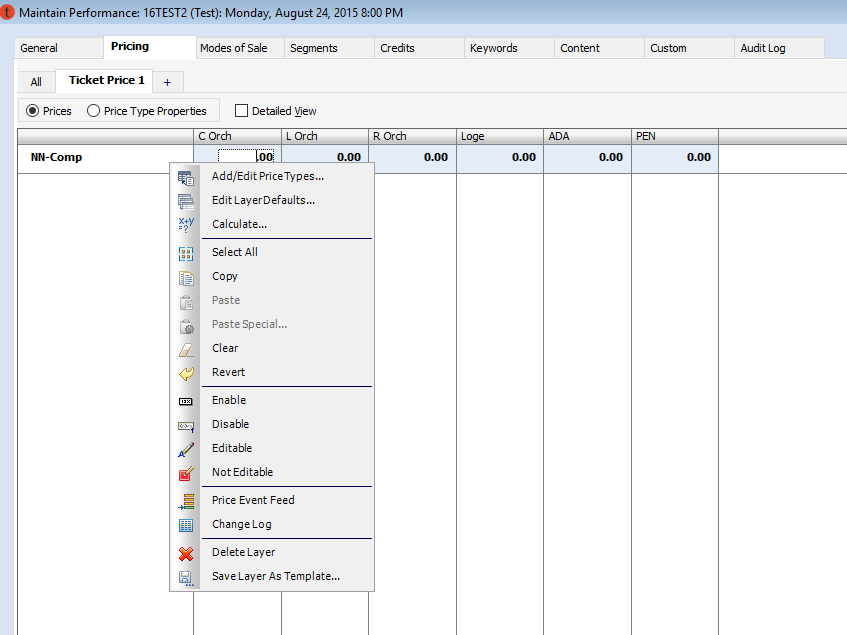Image resolution: width=847 pixels, height=635 pixels.
Task: Click the Editable pencil icon
Action: click(186, 450)
